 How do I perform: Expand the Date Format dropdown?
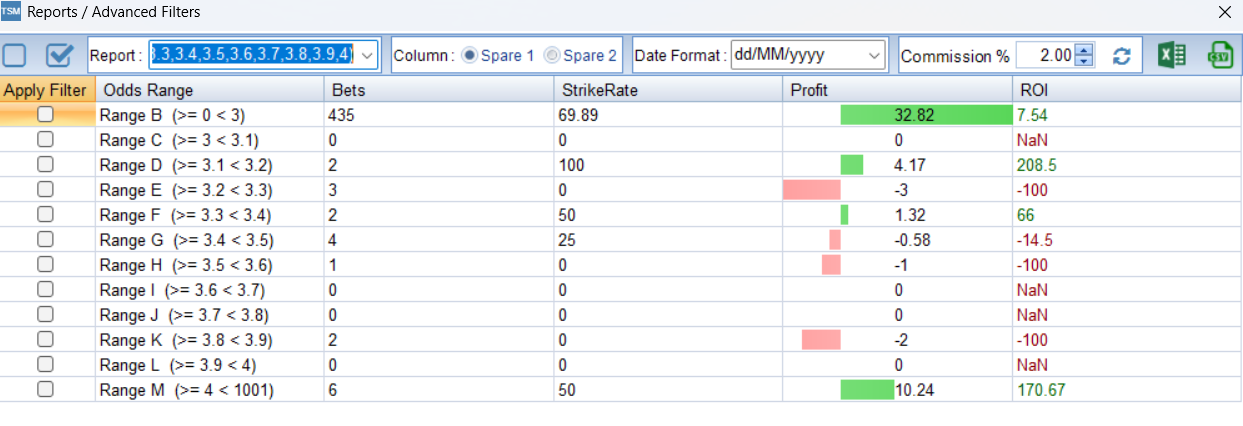(875, 55)
